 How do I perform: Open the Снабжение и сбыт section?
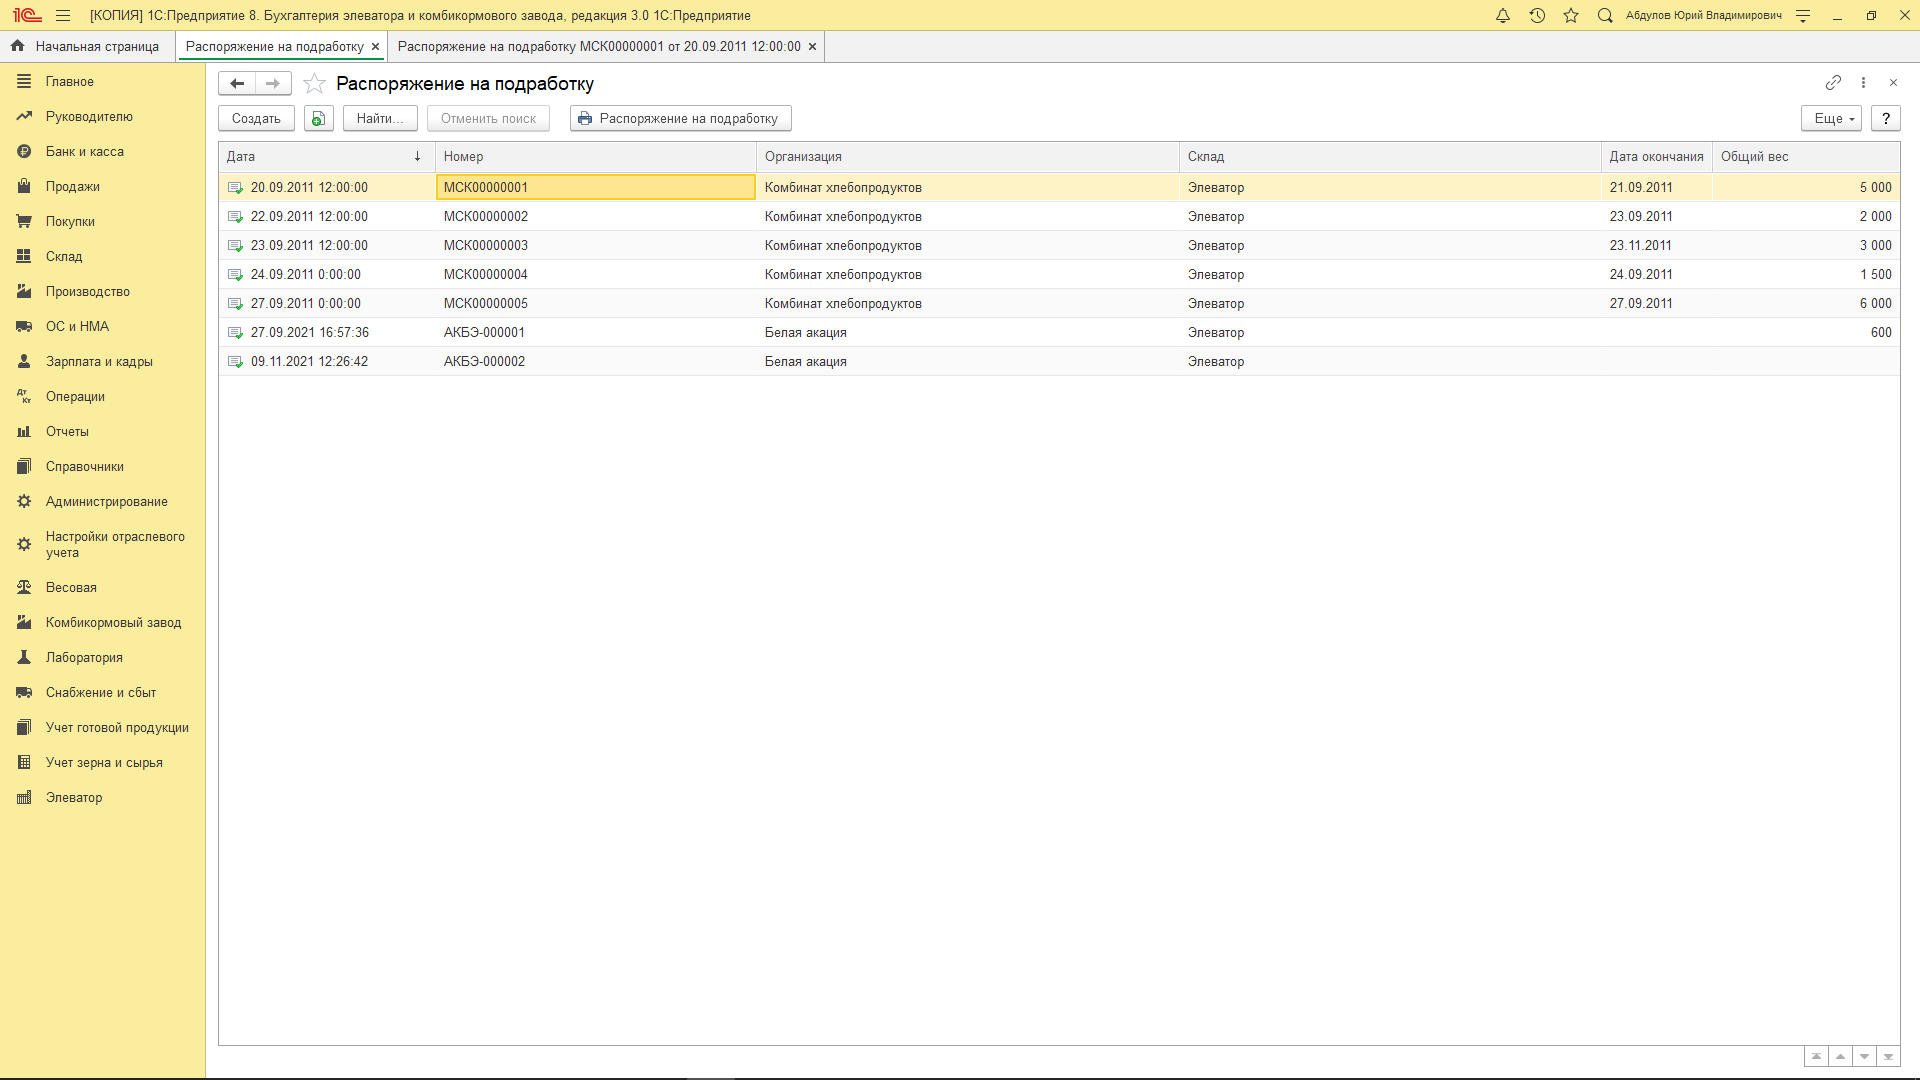[102, 693]
